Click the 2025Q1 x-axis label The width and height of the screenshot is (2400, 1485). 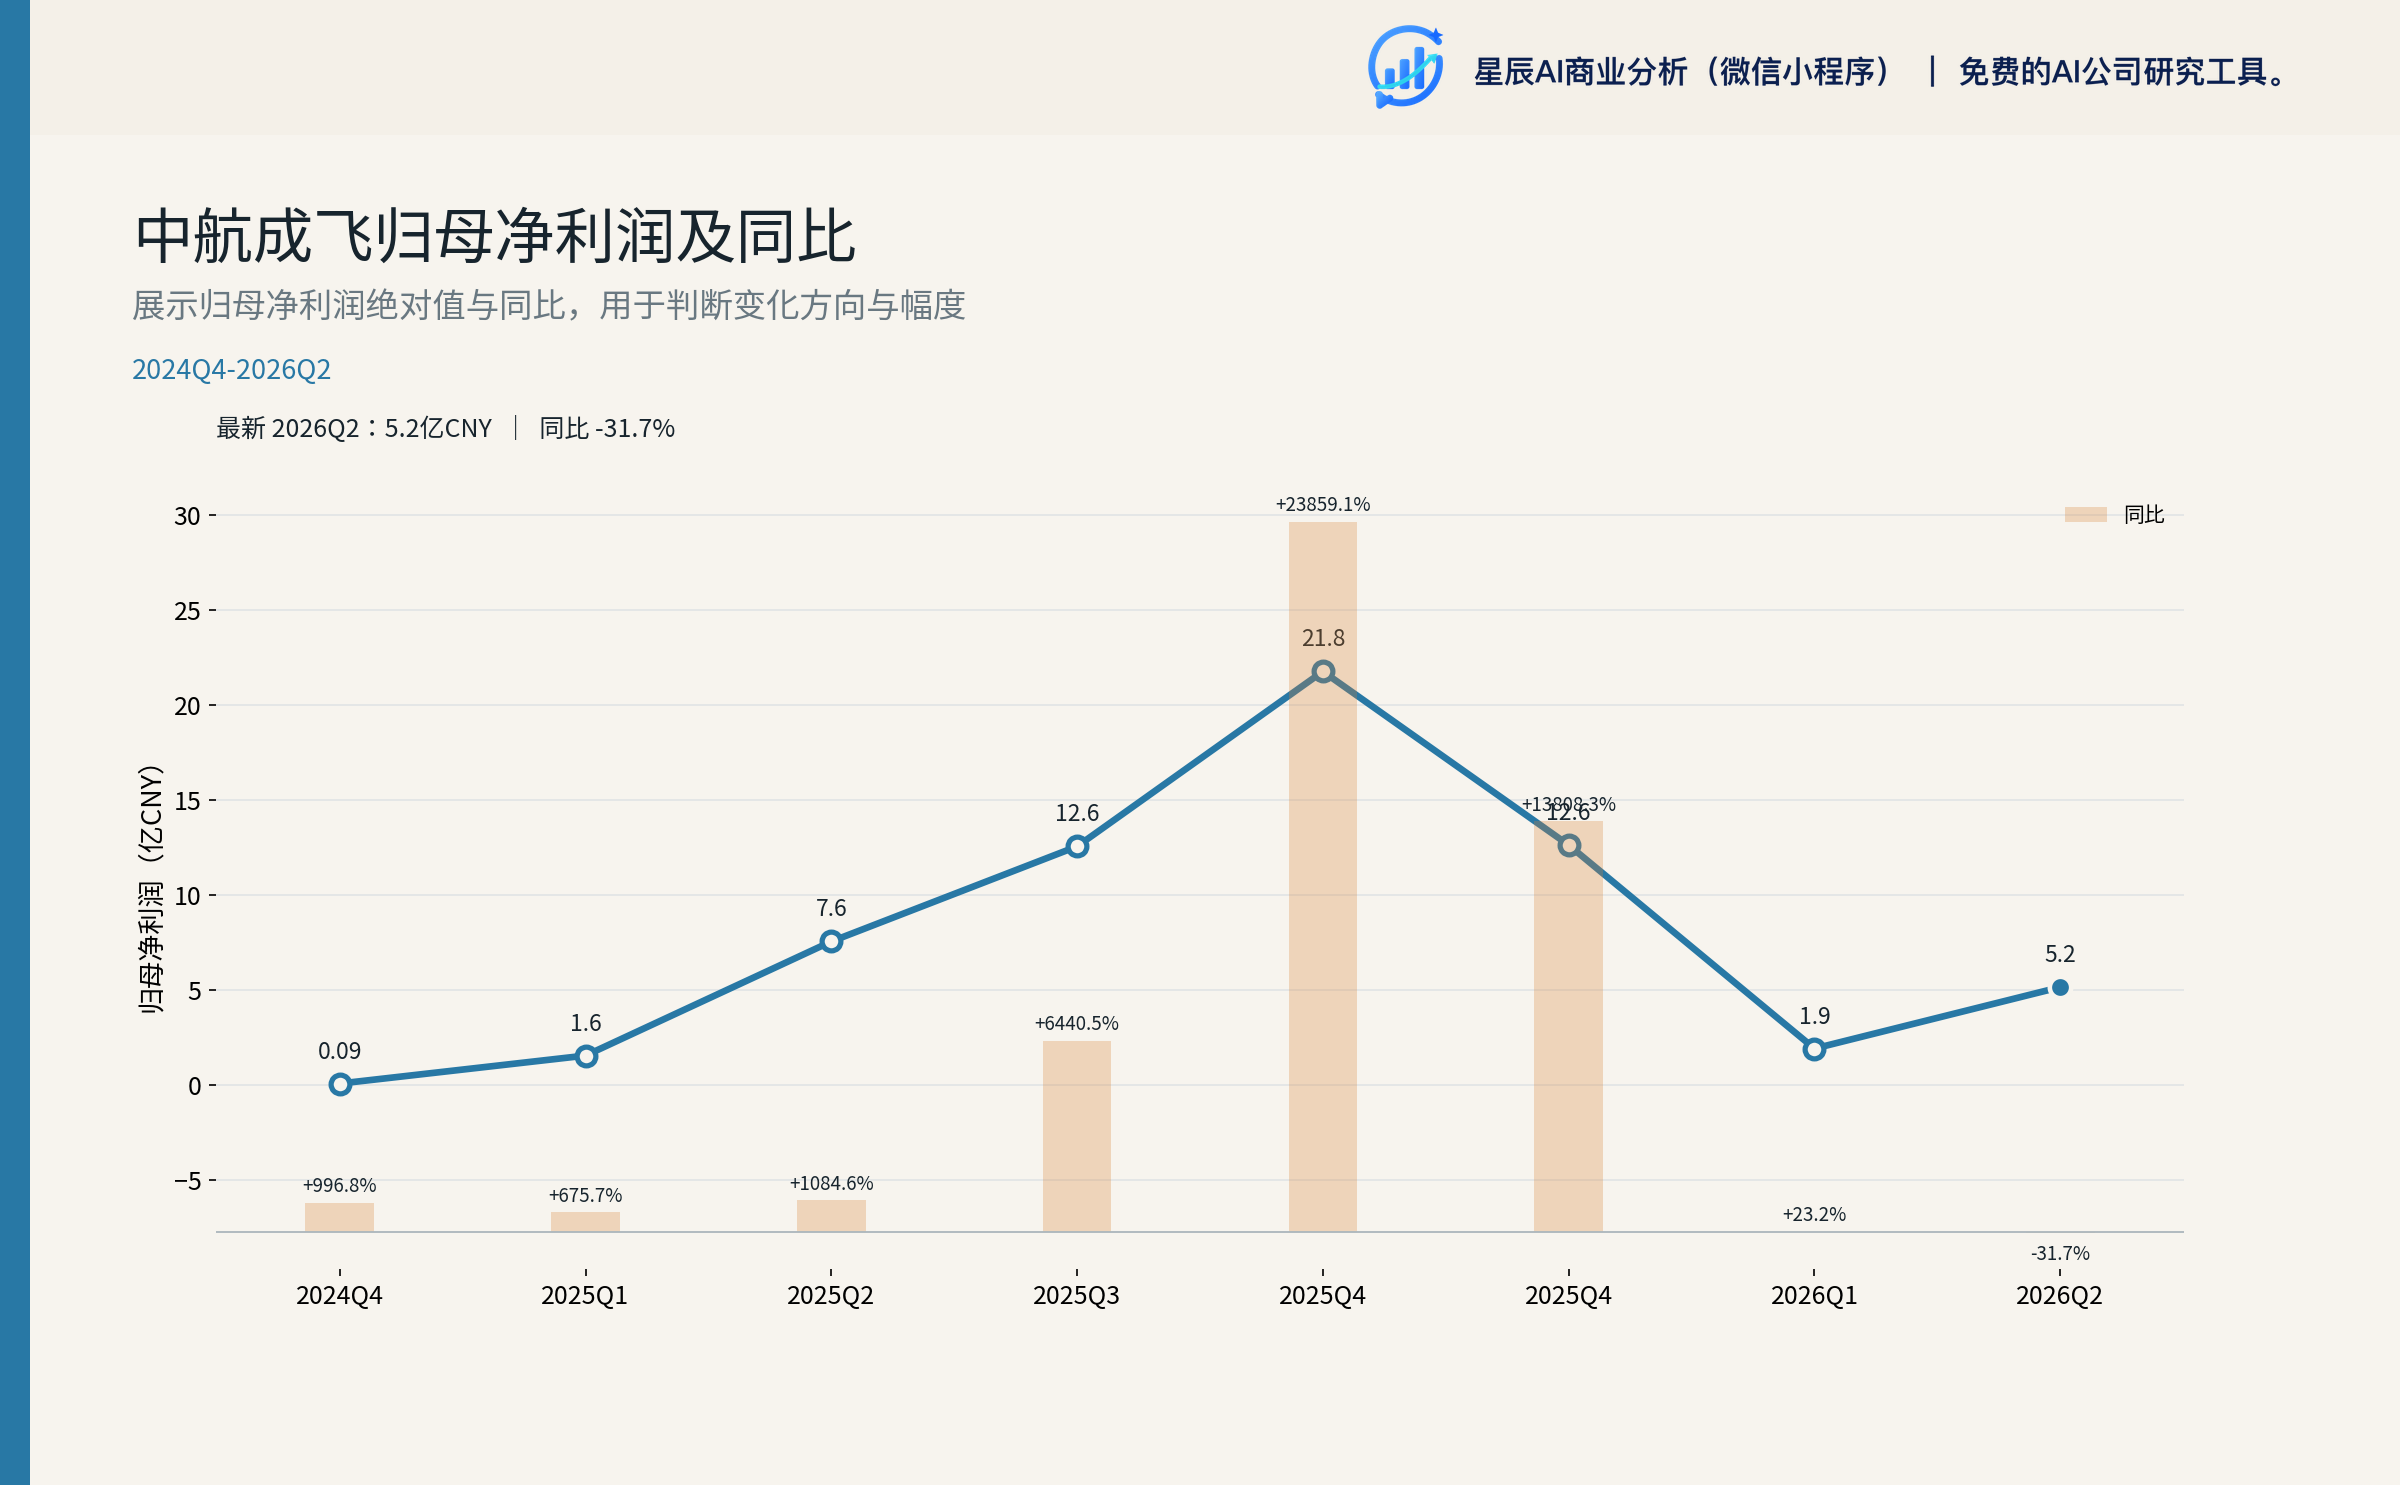tap(585, 1296)
